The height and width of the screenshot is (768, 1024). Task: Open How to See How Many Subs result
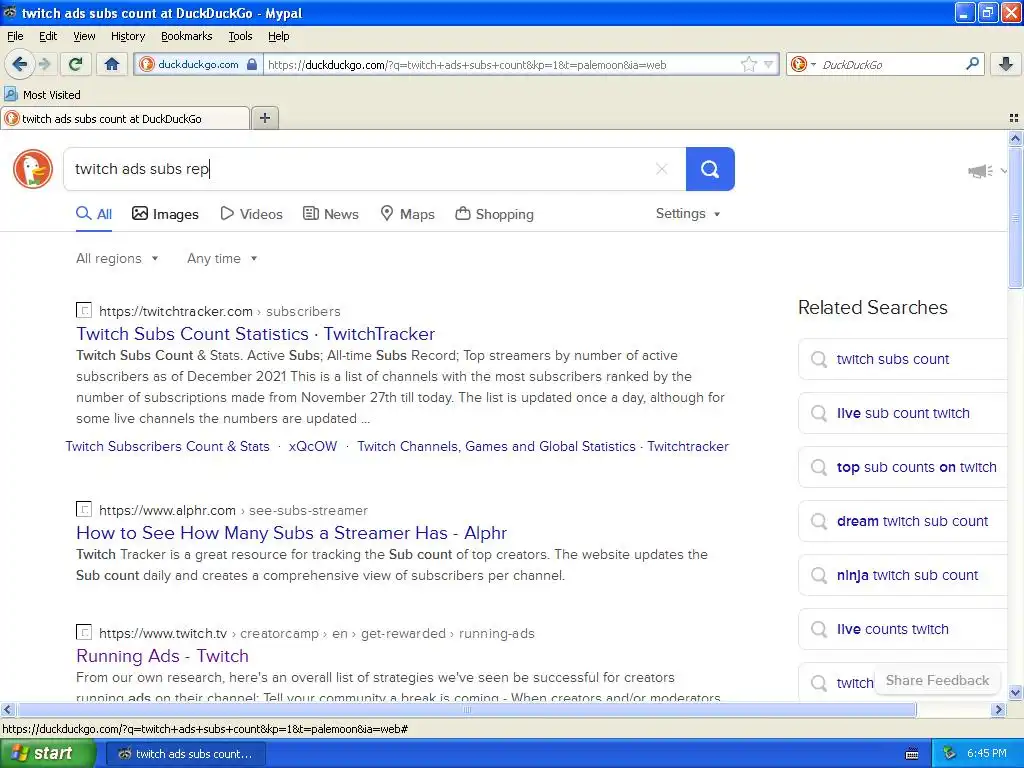pos(291,533)
